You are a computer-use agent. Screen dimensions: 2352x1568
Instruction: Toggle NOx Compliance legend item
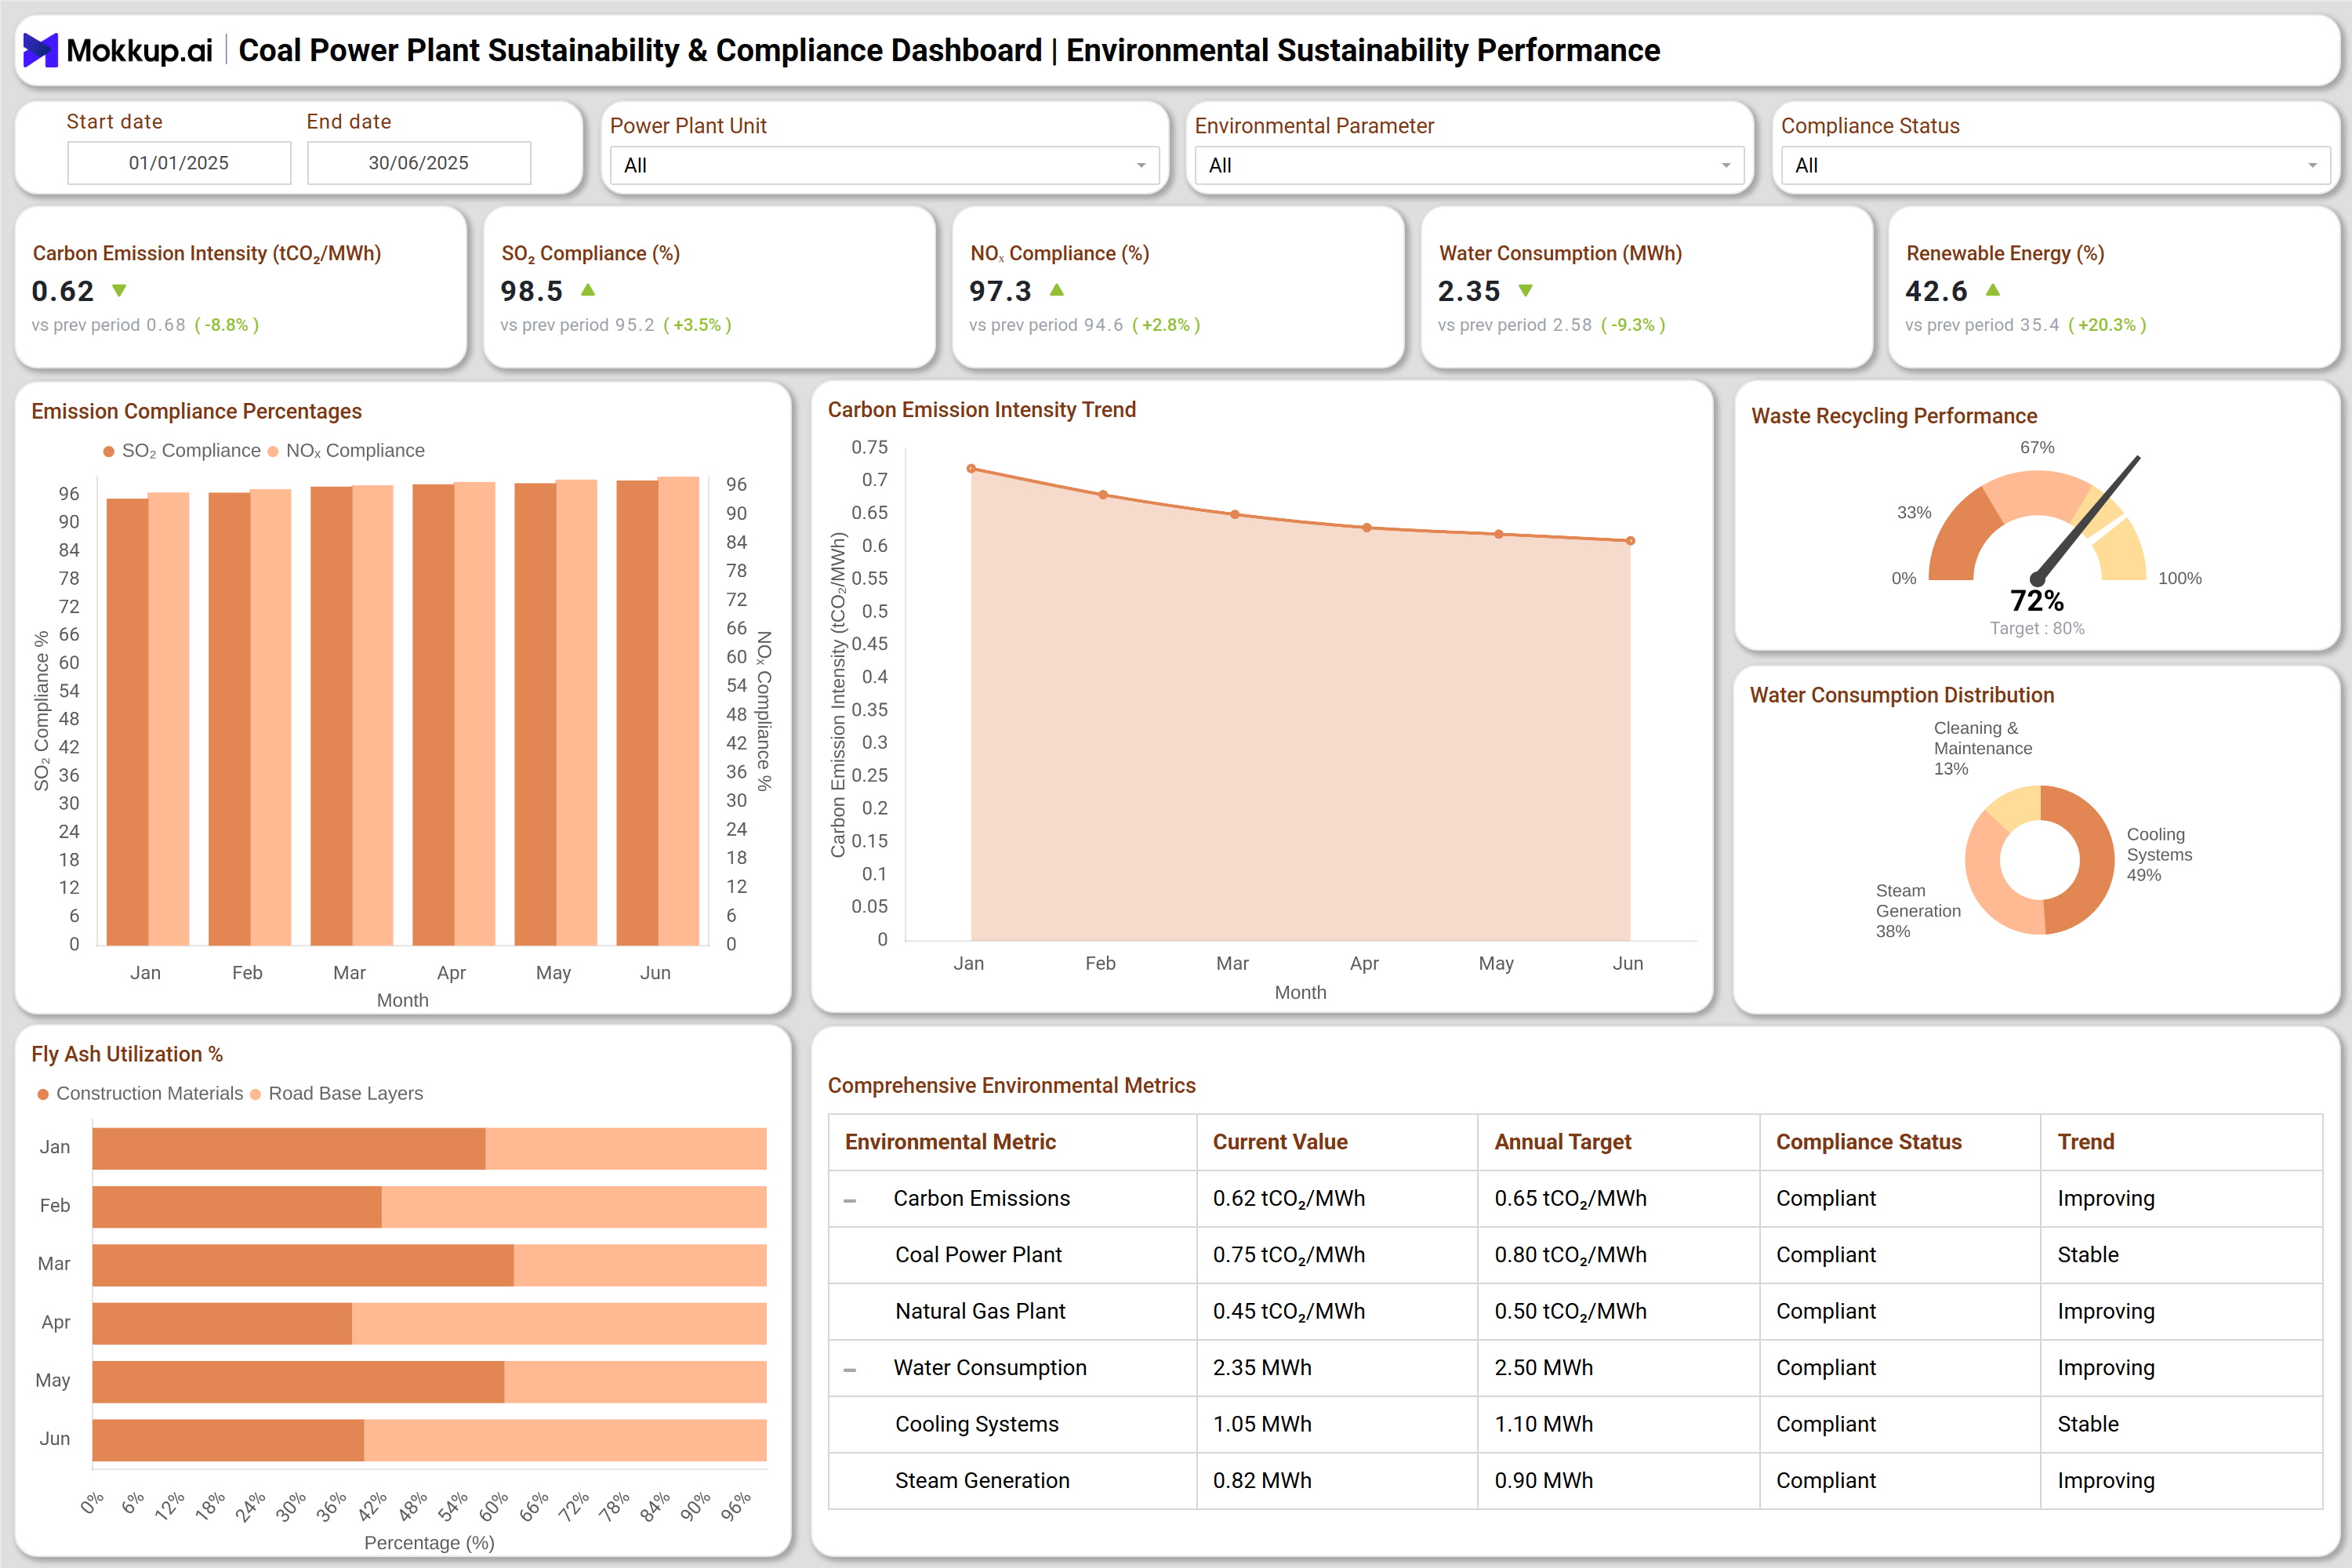pyautogui.click(x=346, y=451)
